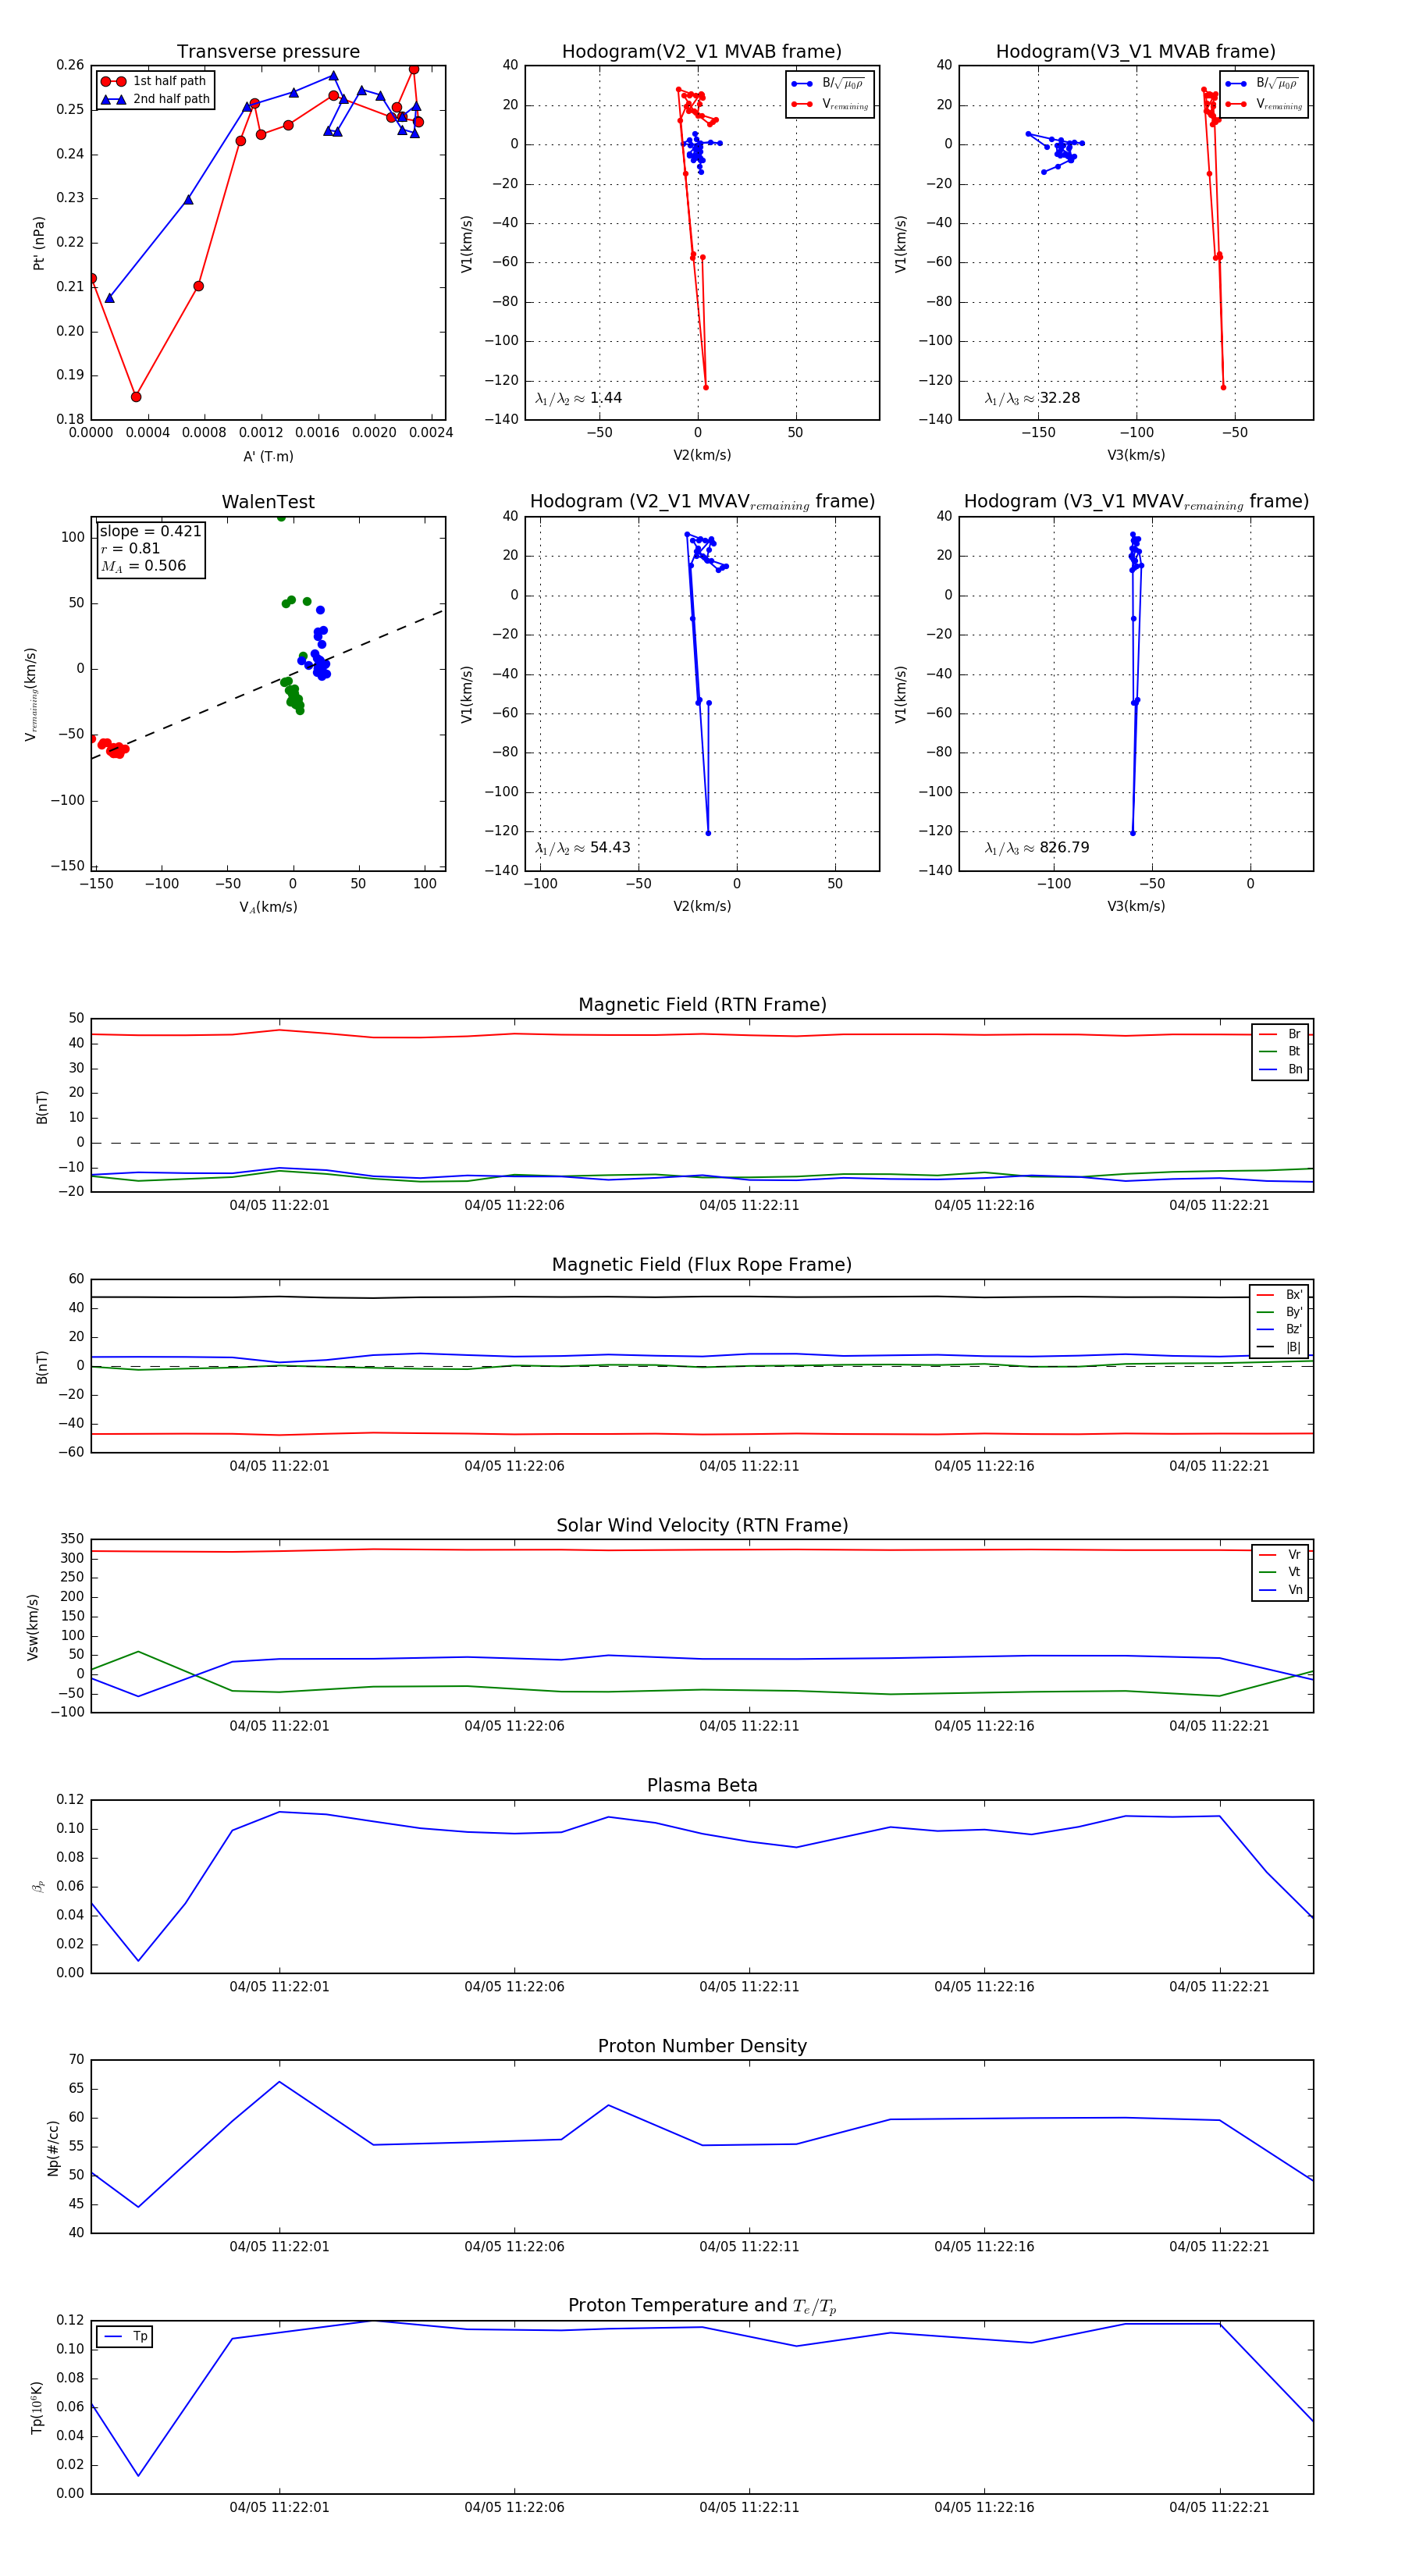Screen dimensions: 1405x2576
Task: Click the "Proton Number Density" panel title
Action: 702,2046
